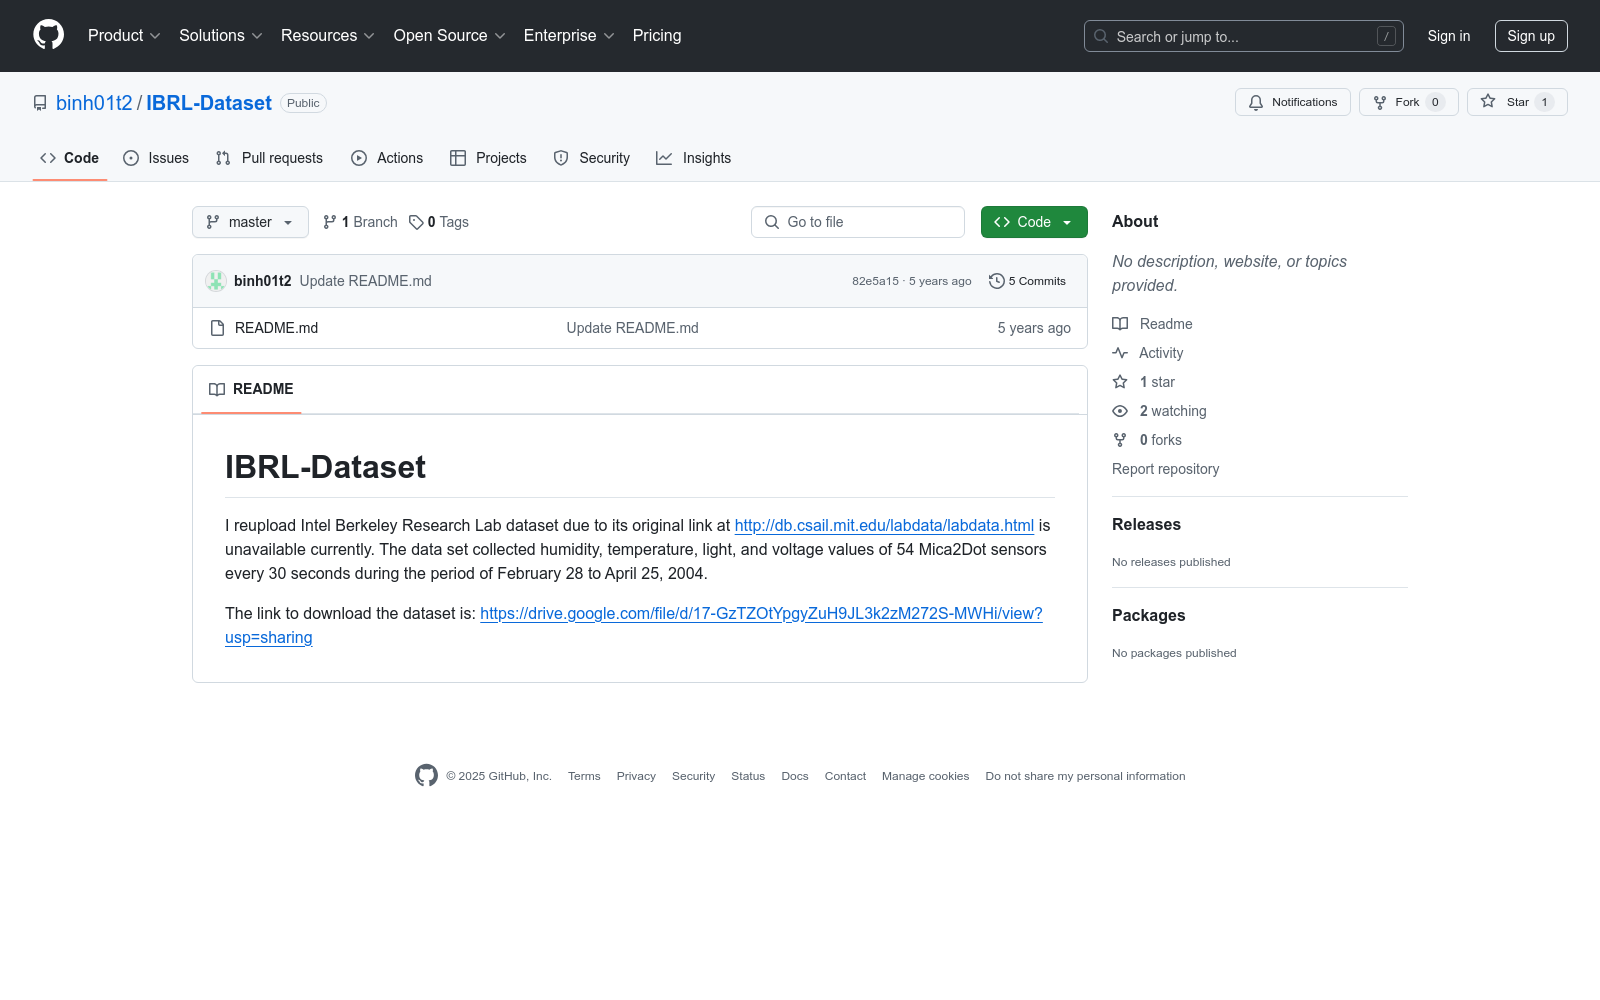Open commit history clock icon
Image resolution: width=1600 pixels, height=1000 pixels.
pyautogui.click(x=996, y=281)
